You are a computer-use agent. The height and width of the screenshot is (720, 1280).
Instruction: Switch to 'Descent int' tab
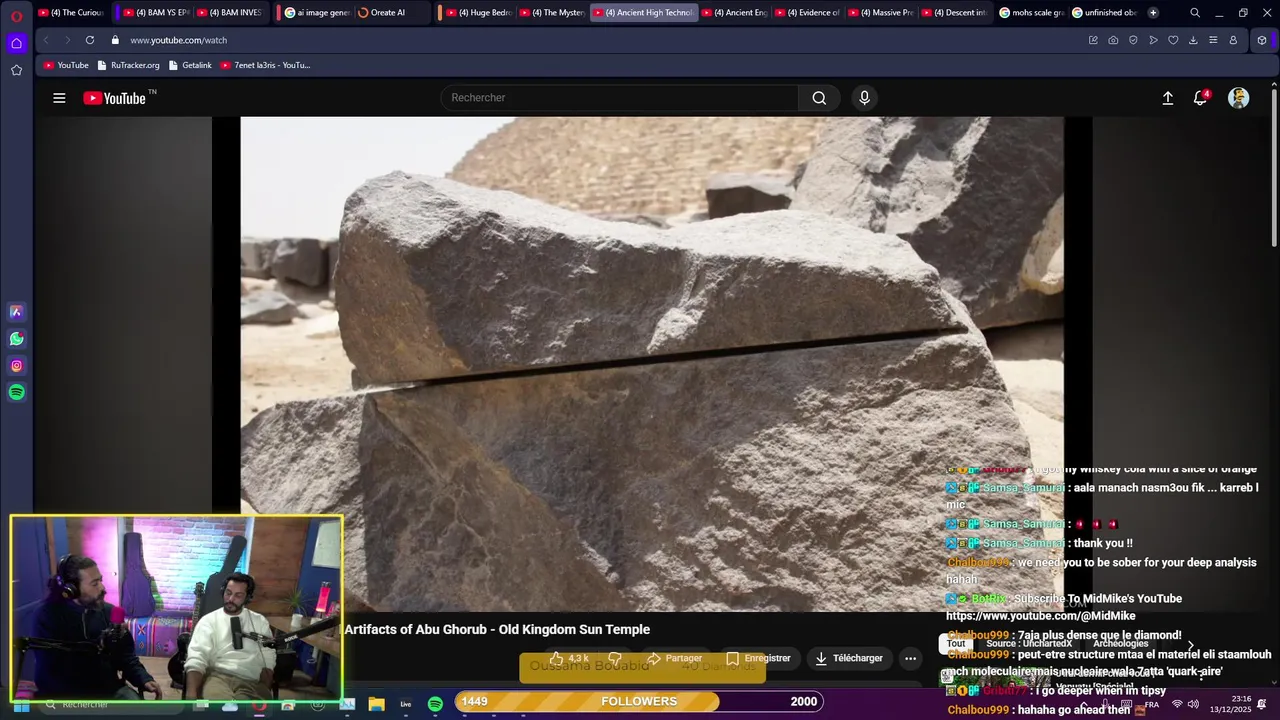coord(953,13)
